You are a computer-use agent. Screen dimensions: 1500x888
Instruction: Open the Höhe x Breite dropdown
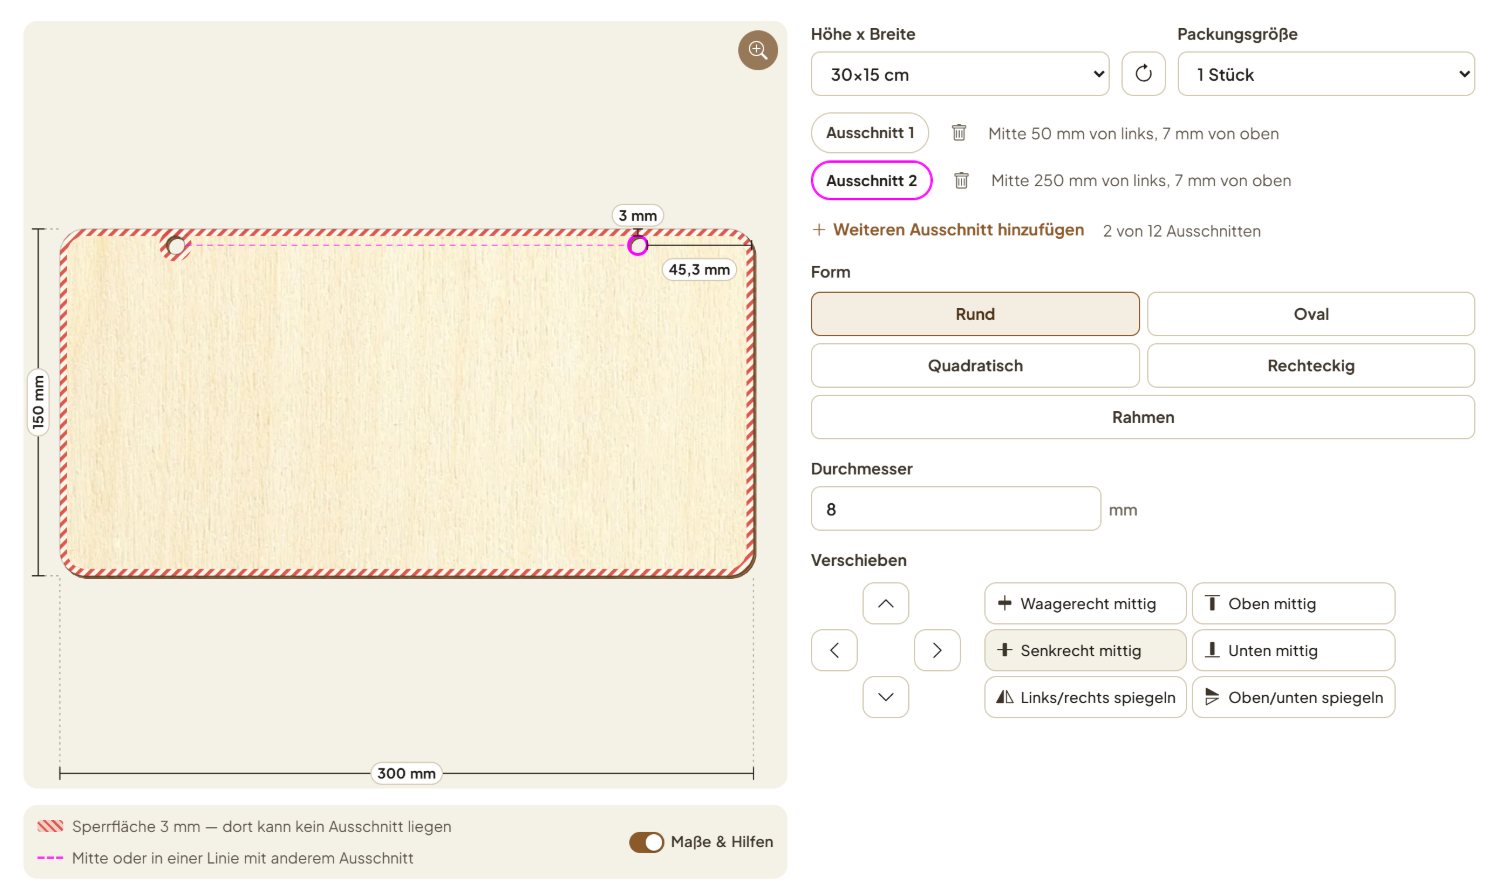coord(960,74)
